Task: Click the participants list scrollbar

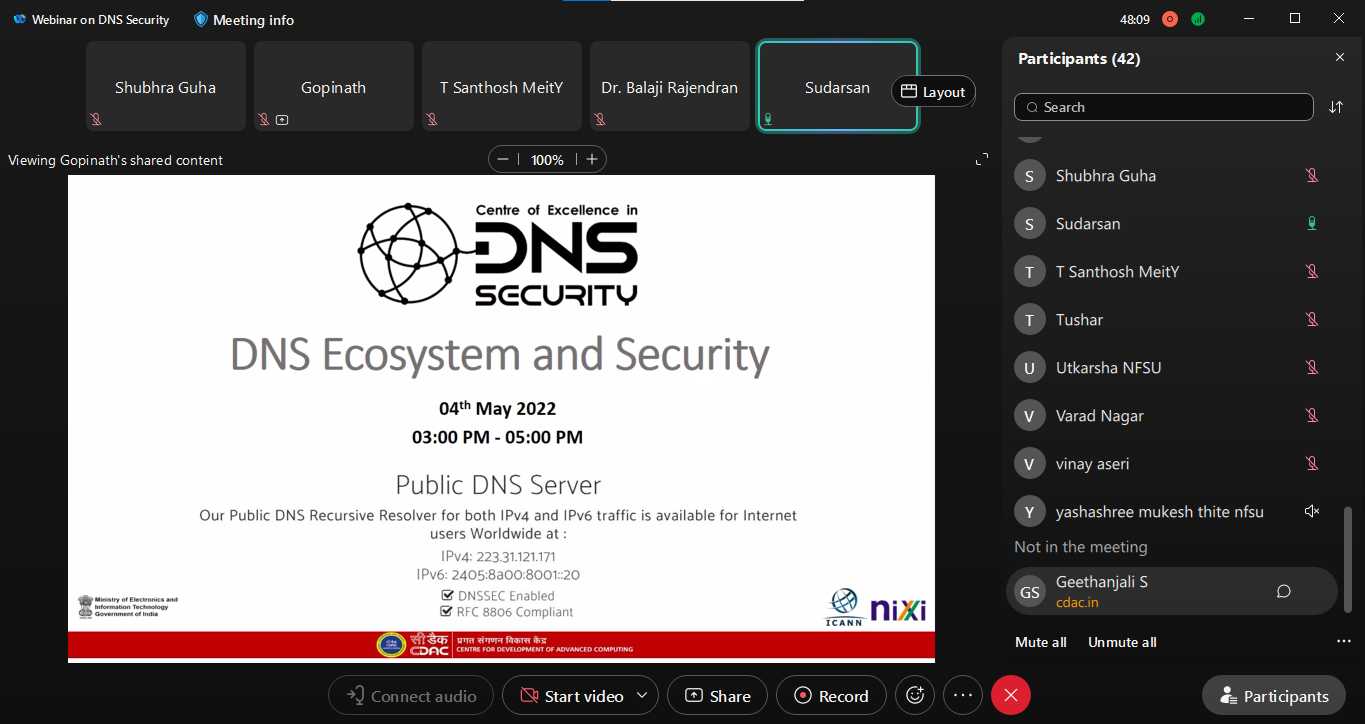Action: (1347, 560)
